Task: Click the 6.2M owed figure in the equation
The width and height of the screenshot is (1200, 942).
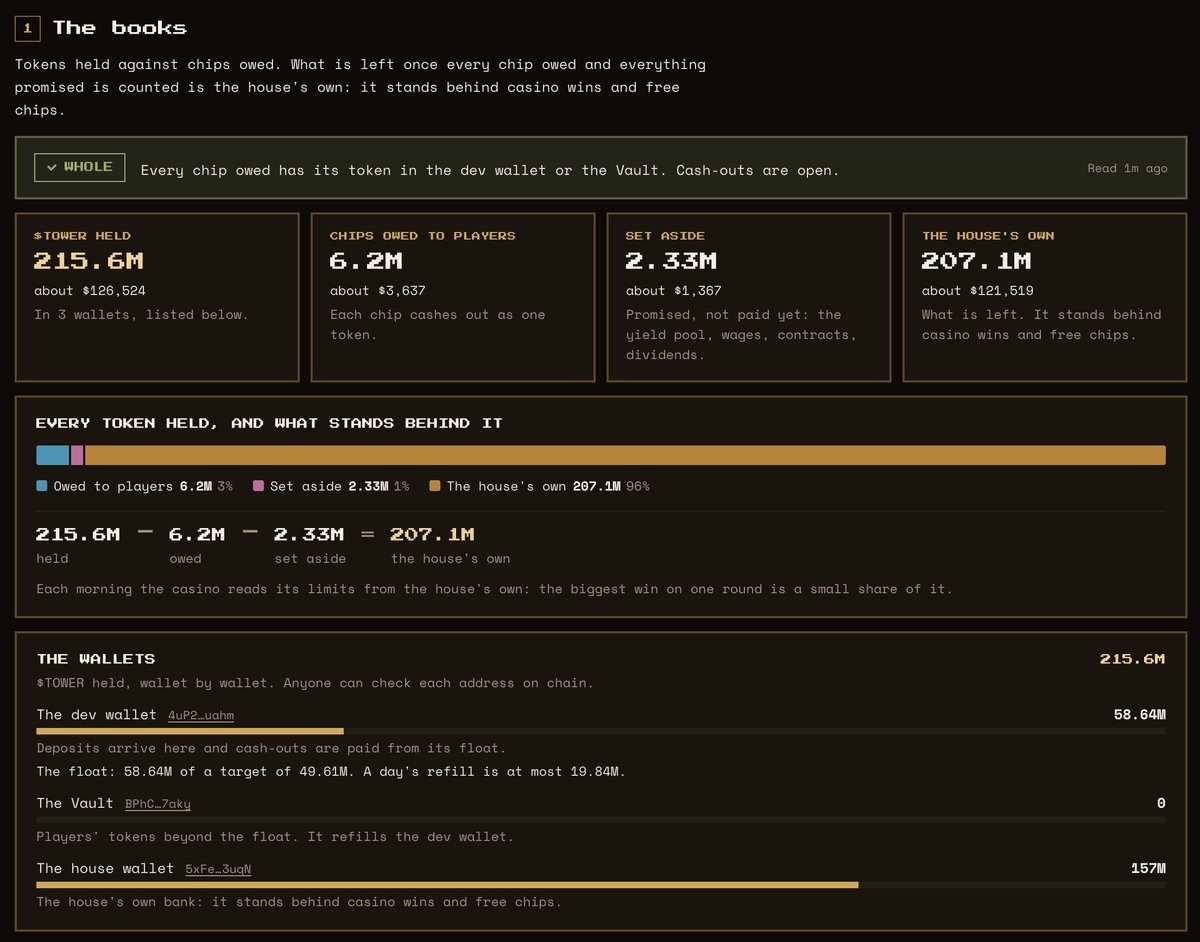Action: pos(197,534)
